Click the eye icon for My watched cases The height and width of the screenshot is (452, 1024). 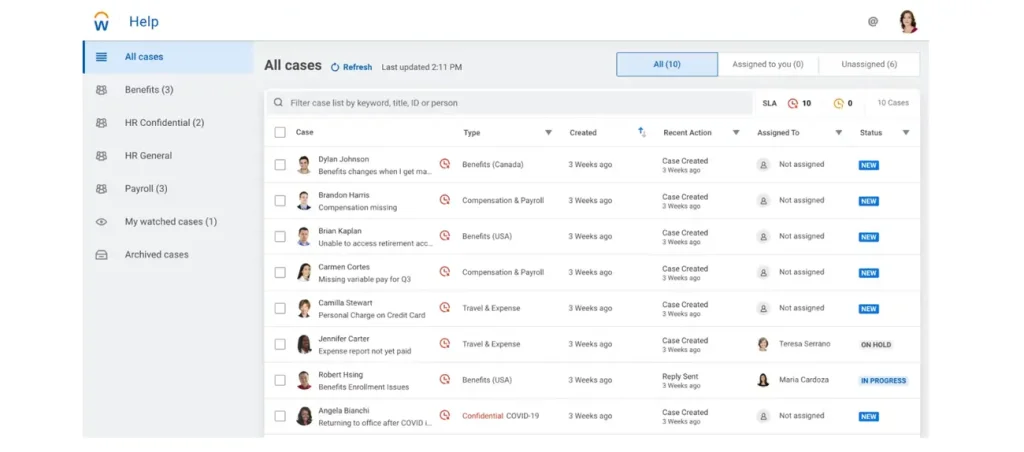pos(101,222)
